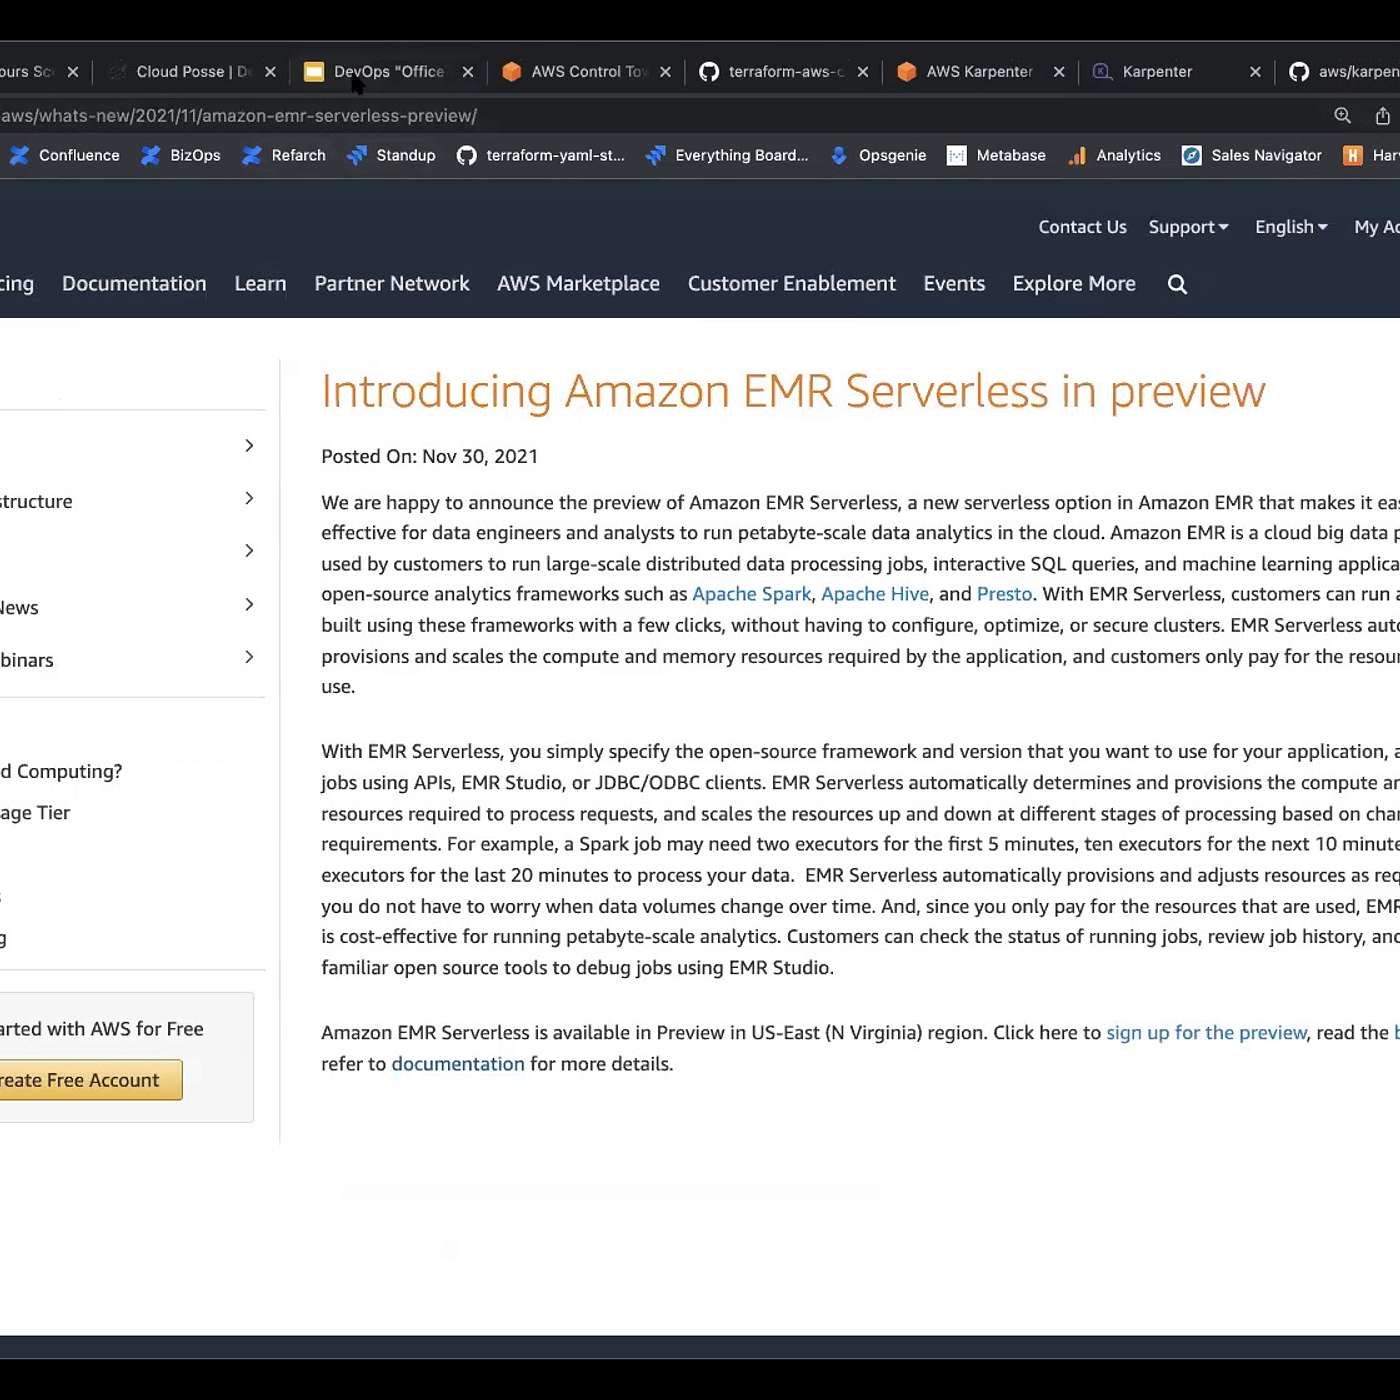Open the Metabase bookmark
1400x1400 pixels.
coord(997,155)
